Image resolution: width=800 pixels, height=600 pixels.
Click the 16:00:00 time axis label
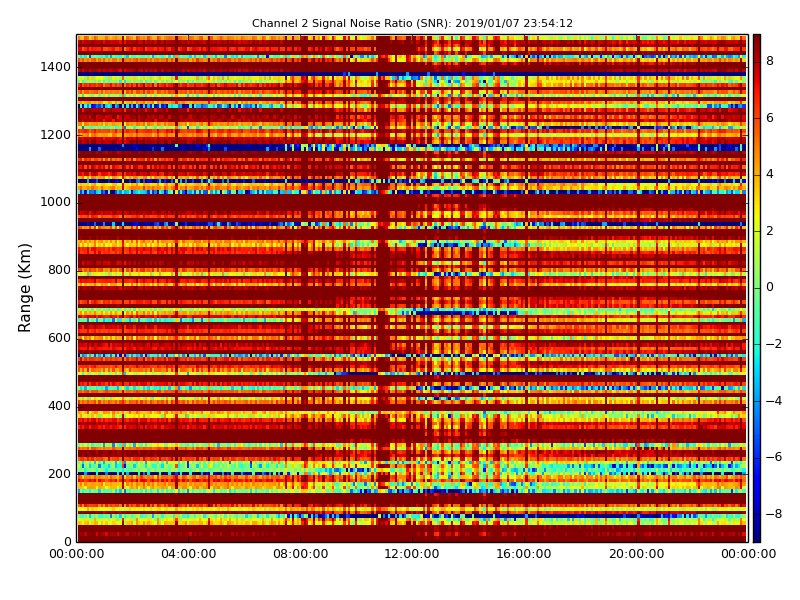[x=524, y=554]
